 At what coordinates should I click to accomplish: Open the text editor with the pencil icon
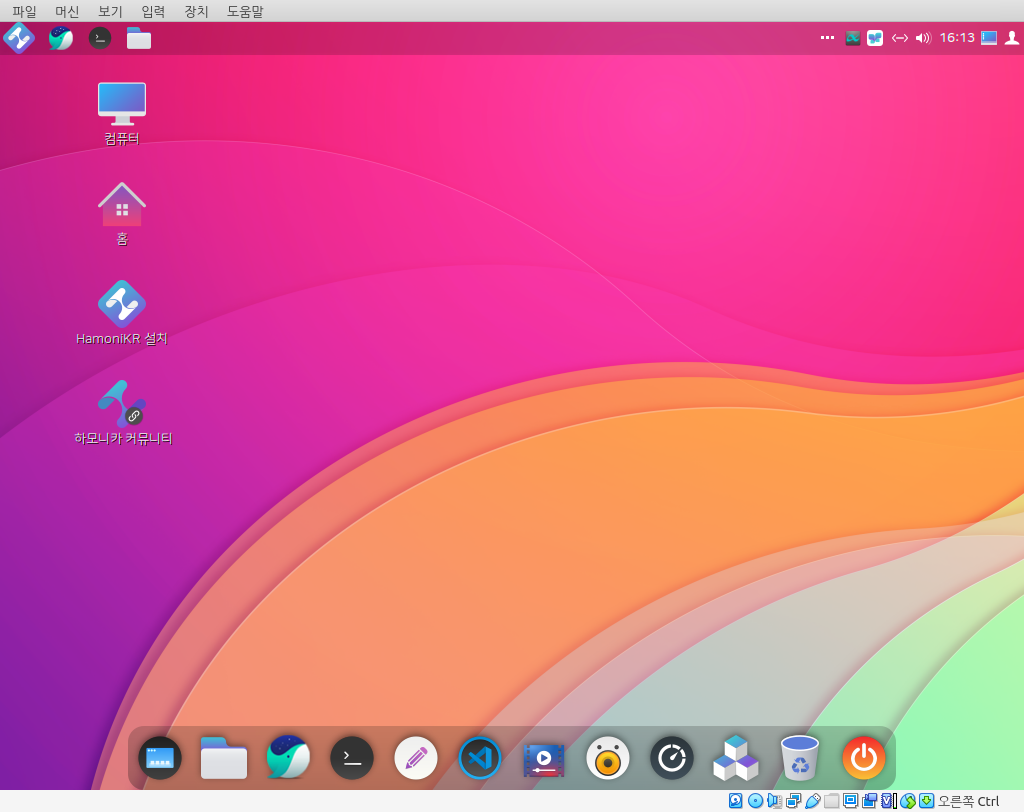pyautogui.click(x=416, y=758)
